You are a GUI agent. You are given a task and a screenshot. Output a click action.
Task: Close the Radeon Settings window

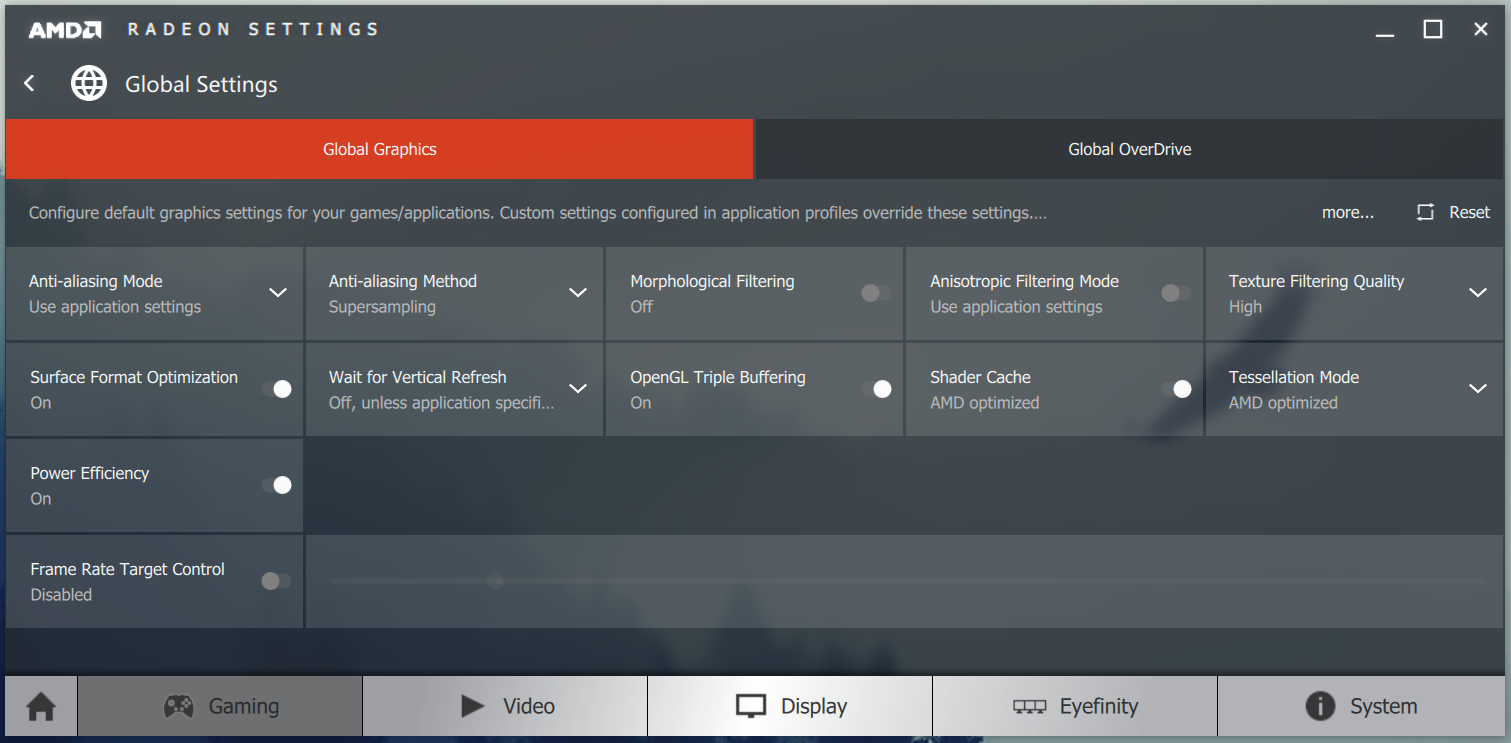[x=1481, y=30]
